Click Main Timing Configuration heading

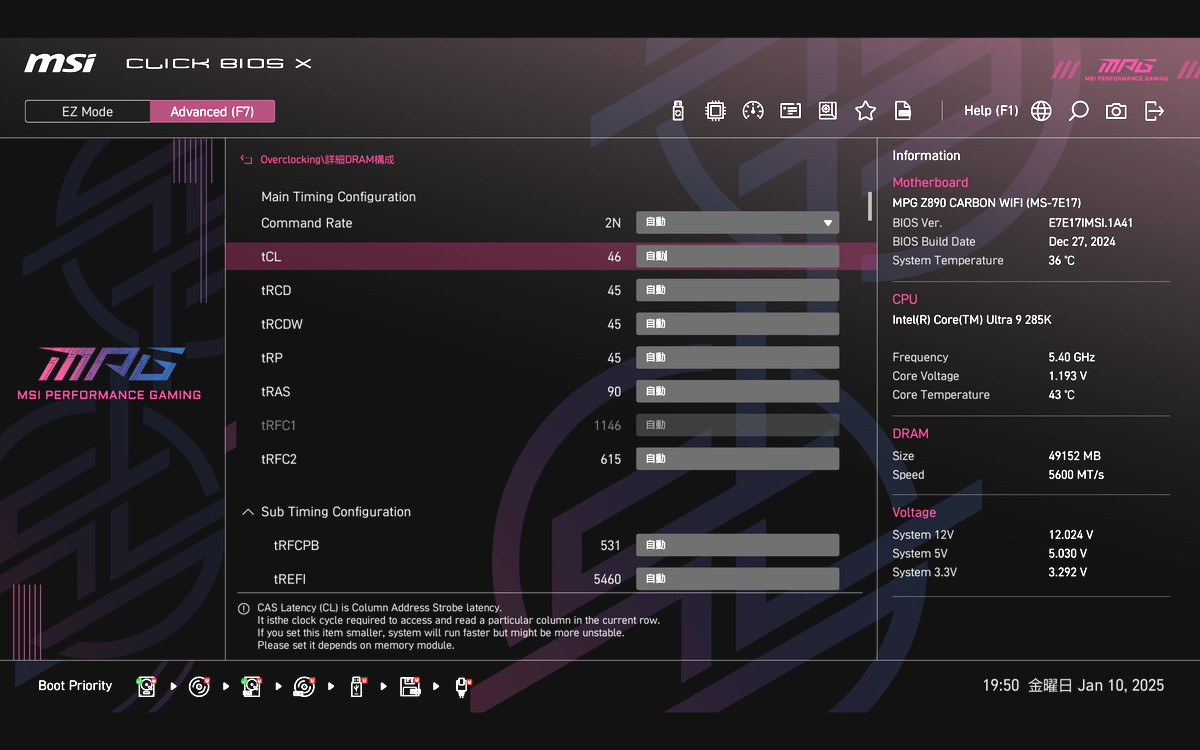338,197
